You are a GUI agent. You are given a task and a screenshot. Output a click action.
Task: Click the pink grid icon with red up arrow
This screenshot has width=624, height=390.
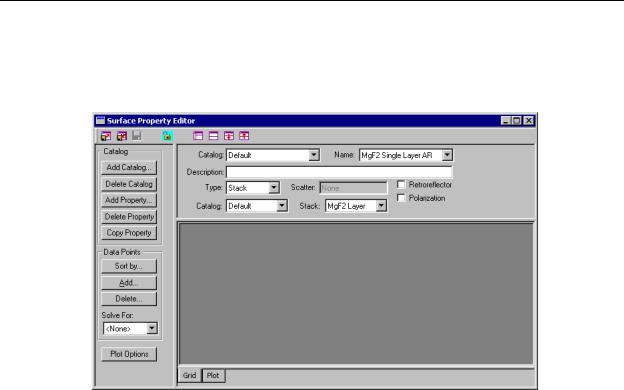[x=244, y=136]
